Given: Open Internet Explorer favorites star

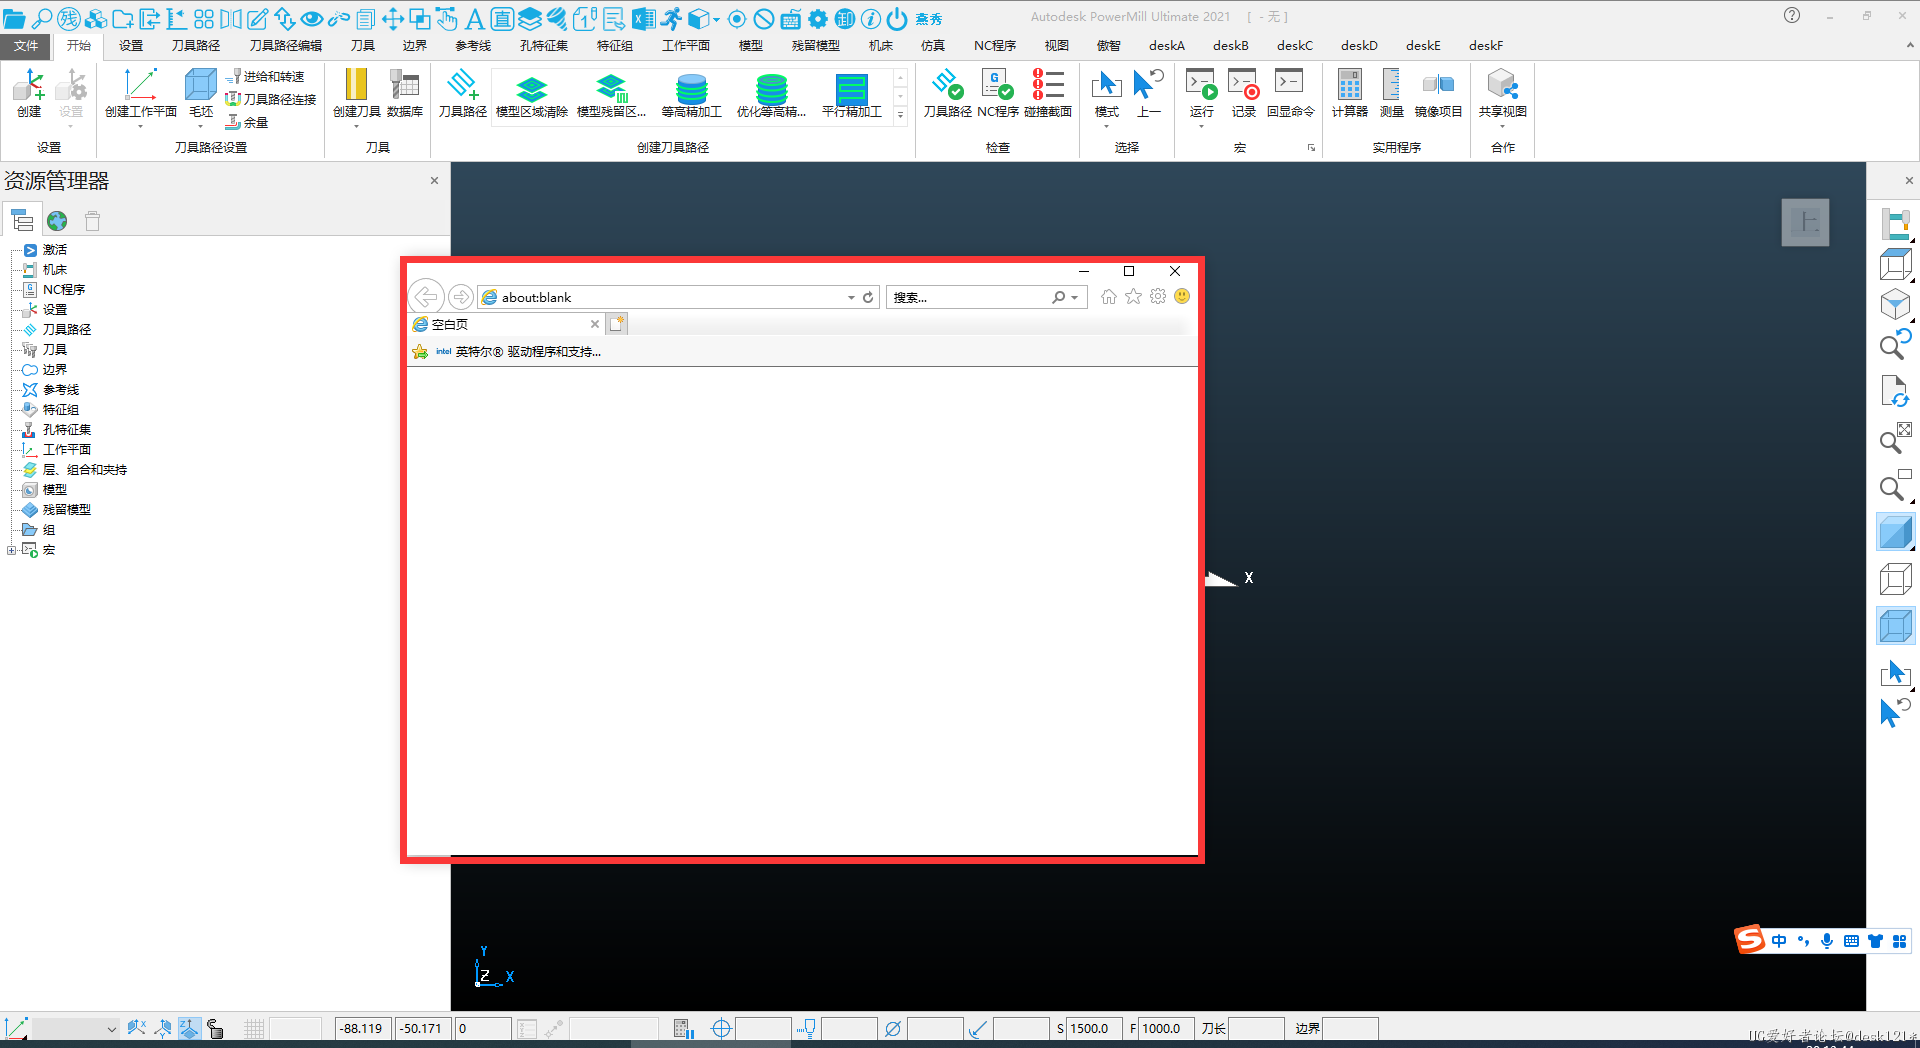Looking at the screenshot, I should 1133,297.
